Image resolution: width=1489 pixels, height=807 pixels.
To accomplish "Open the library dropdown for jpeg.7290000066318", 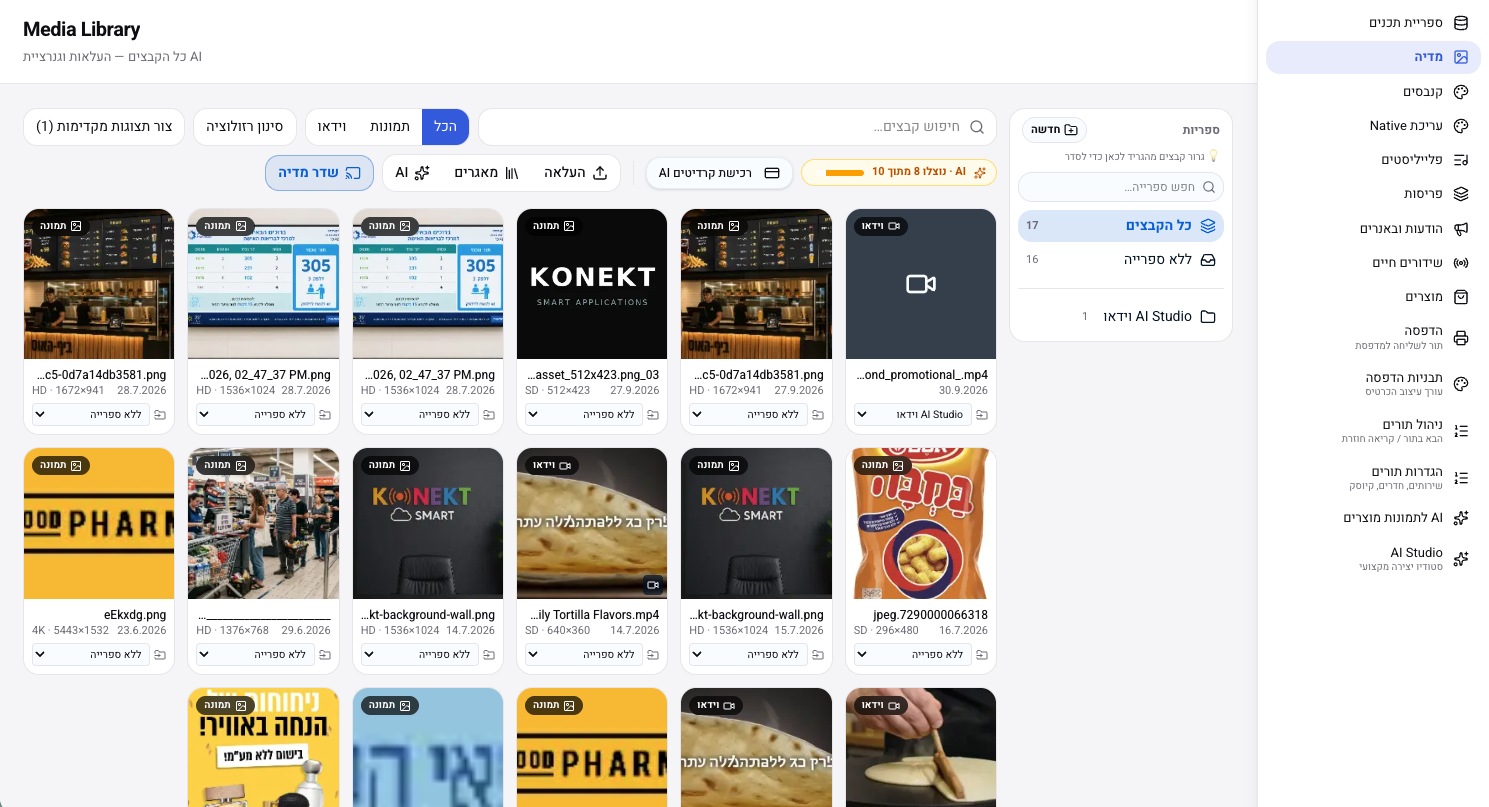I will click(913, 655).
